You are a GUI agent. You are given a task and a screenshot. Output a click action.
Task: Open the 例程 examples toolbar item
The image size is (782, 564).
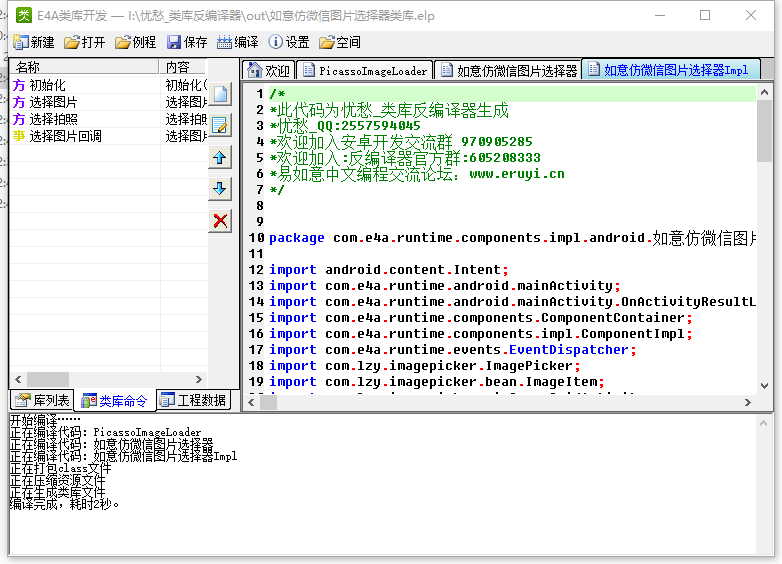[x=136, y=42]
